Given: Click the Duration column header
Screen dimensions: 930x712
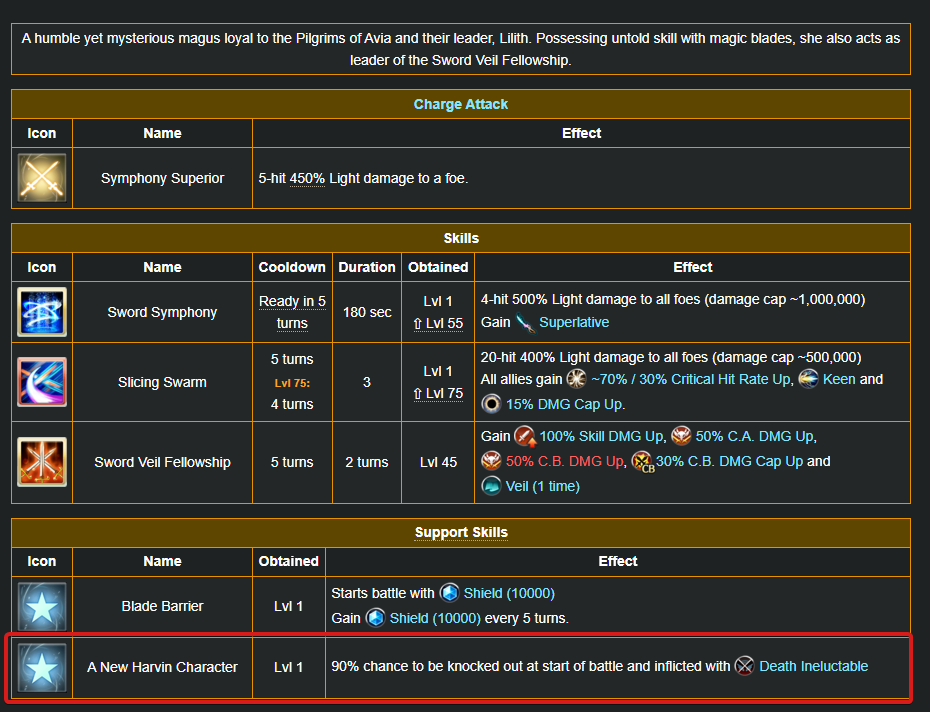Looking at the screenshot, I should [x=367, y=267].
